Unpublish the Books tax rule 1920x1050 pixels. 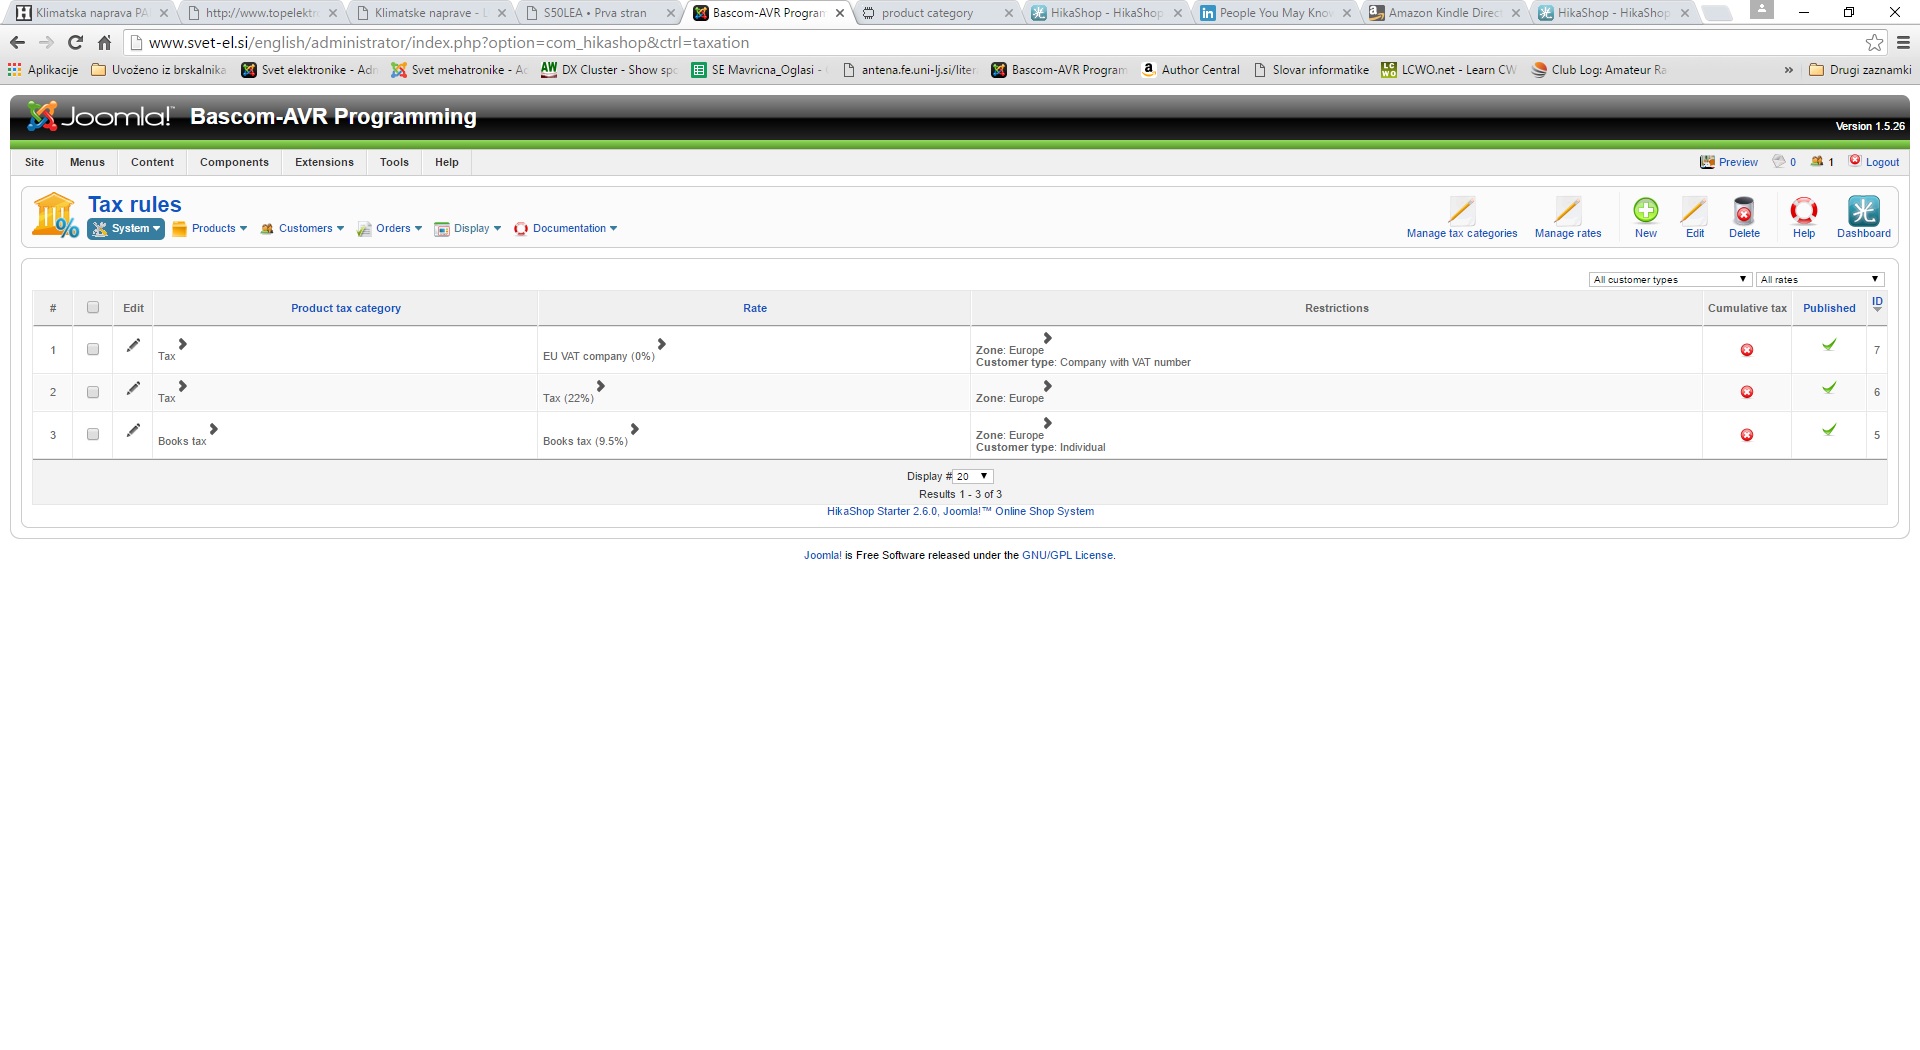(1829, 430)
